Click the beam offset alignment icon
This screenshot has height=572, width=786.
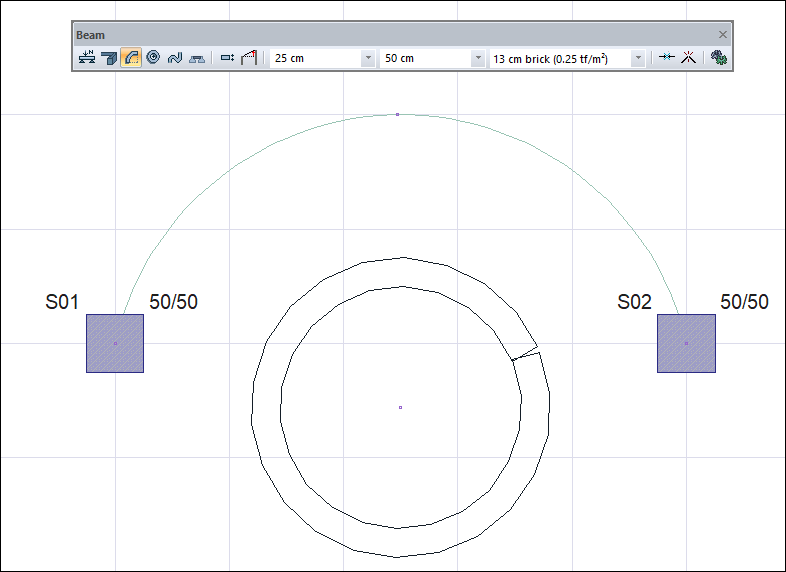tap(227, 58)
